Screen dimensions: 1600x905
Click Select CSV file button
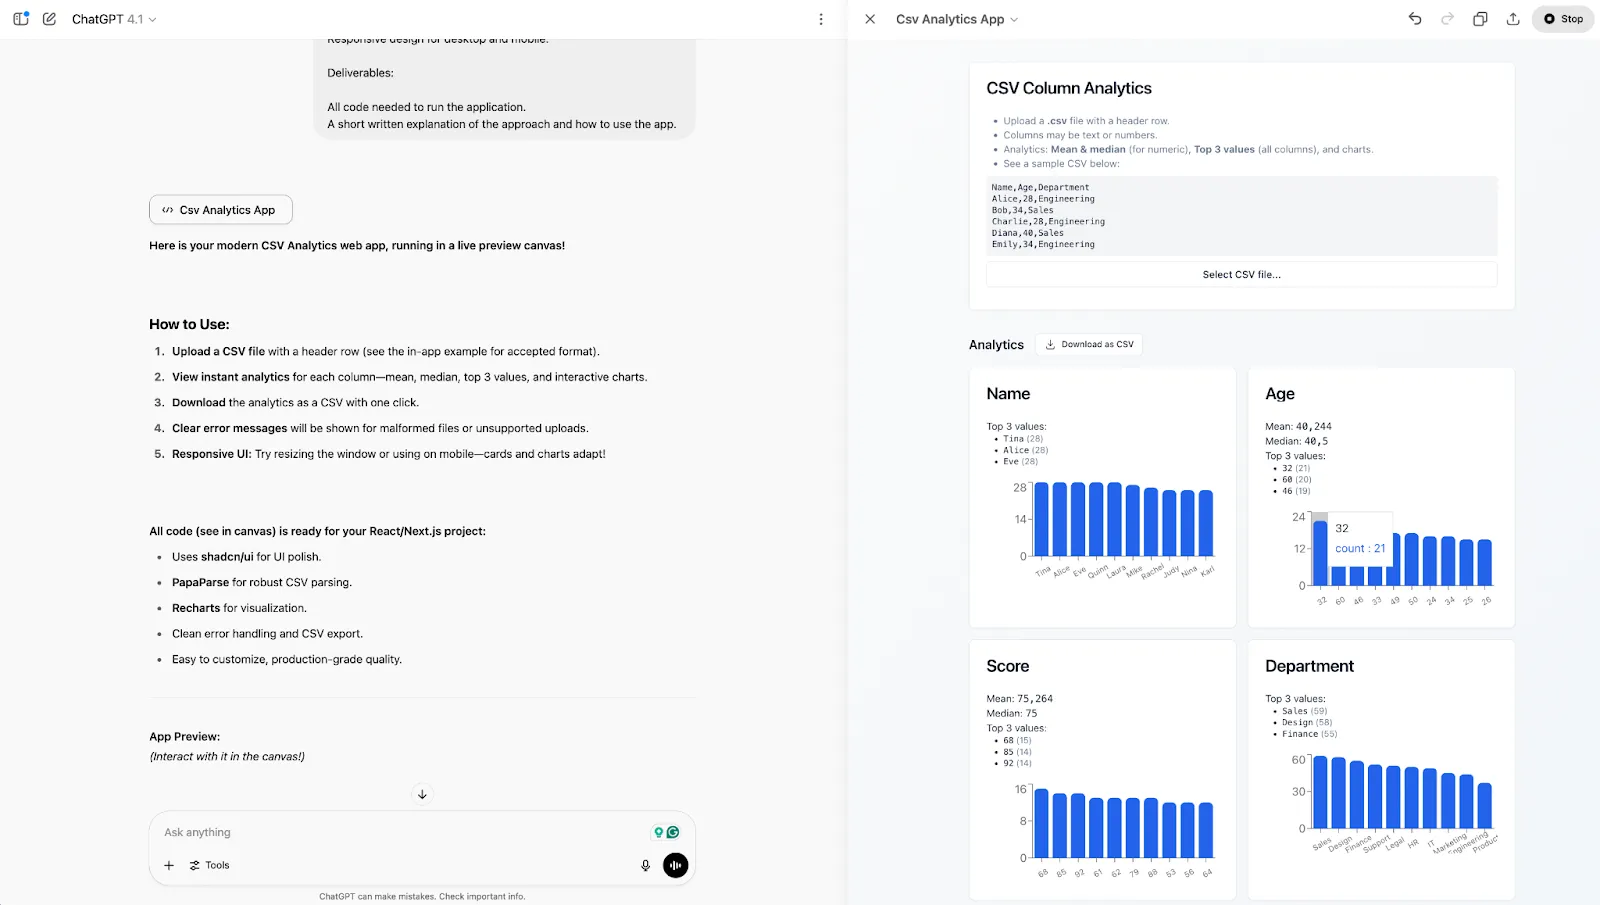tap(1241, 274)
